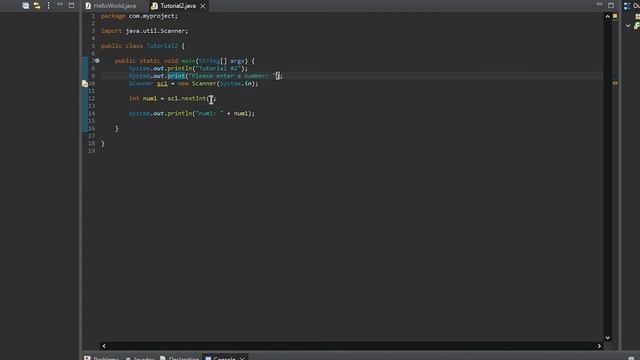Click class name 'Tutorial2' on line 5
The image size is (640, 360).
162,46
